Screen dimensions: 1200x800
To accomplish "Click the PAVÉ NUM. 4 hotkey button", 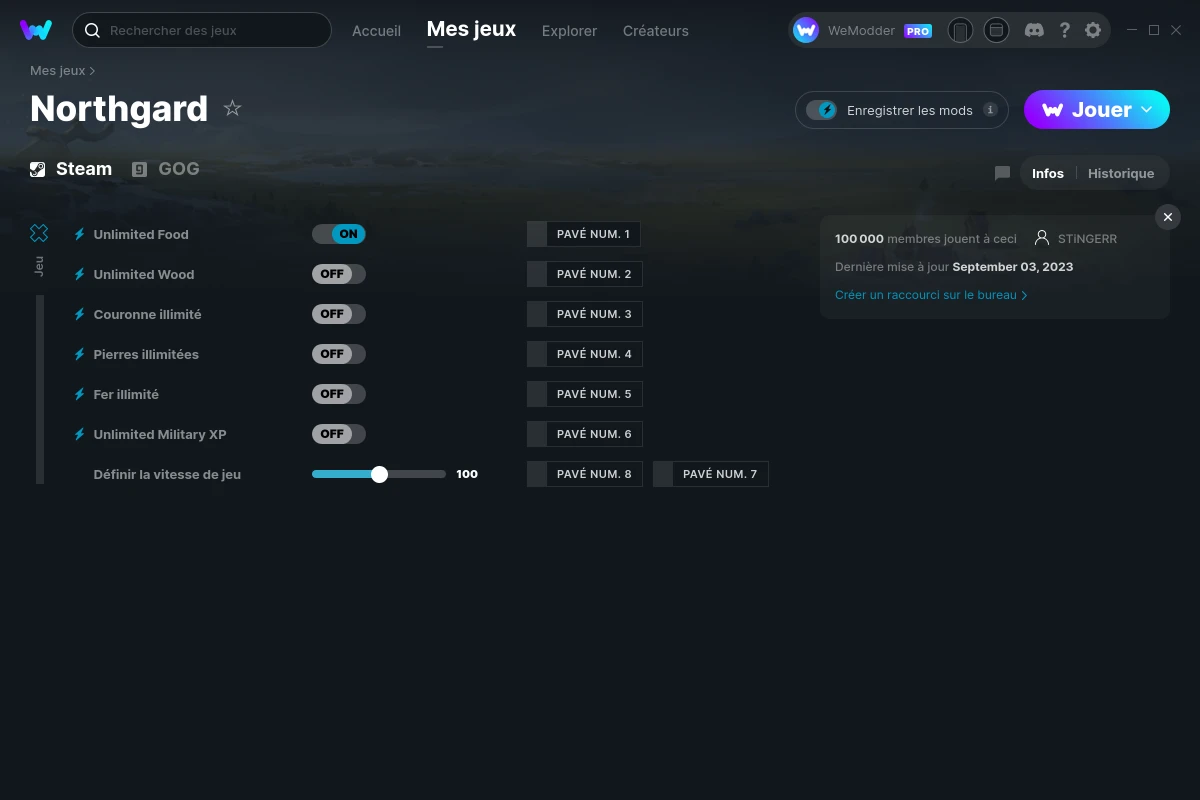I will tap(584, 354).
